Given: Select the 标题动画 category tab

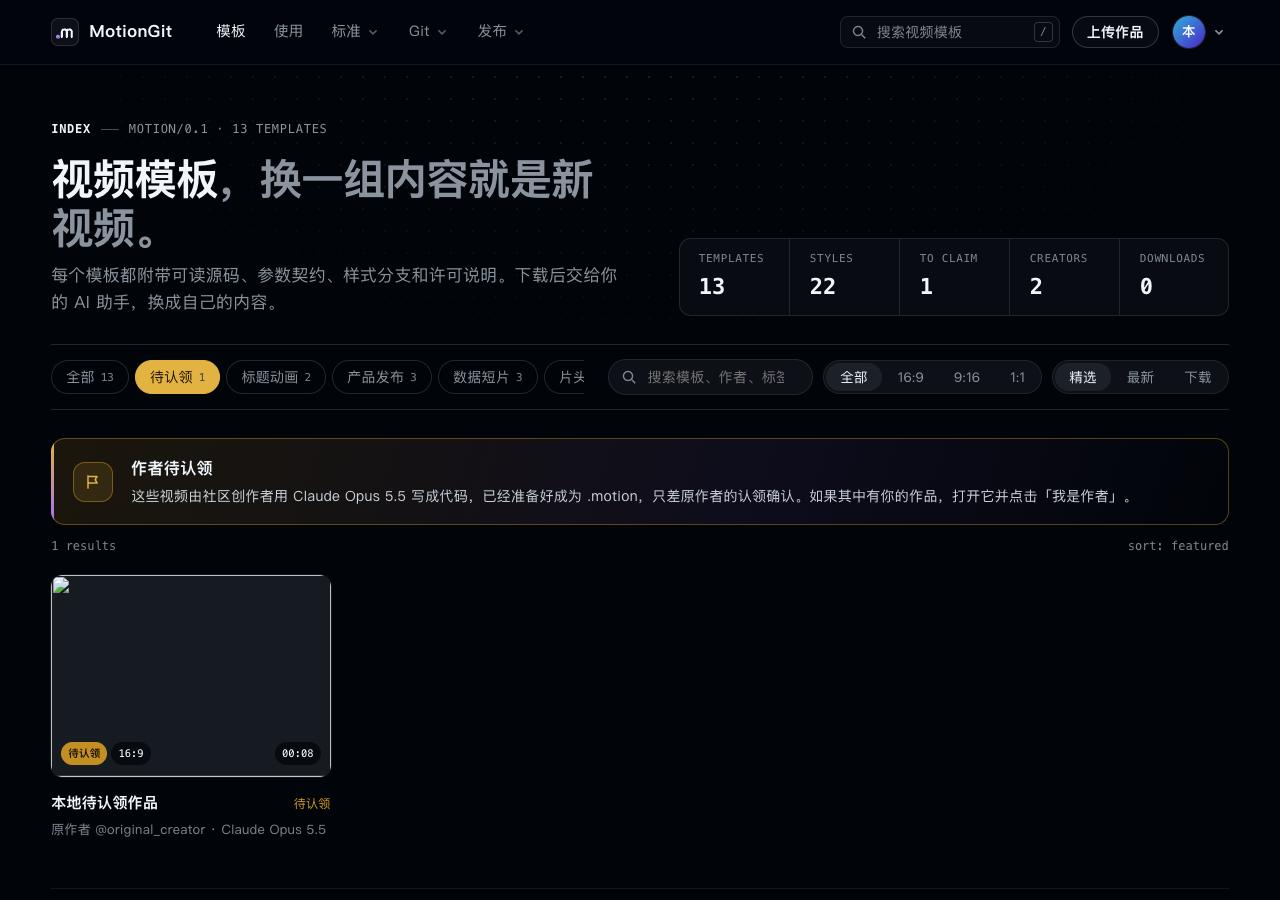Looking at the screenshot, I should point(276,377).
